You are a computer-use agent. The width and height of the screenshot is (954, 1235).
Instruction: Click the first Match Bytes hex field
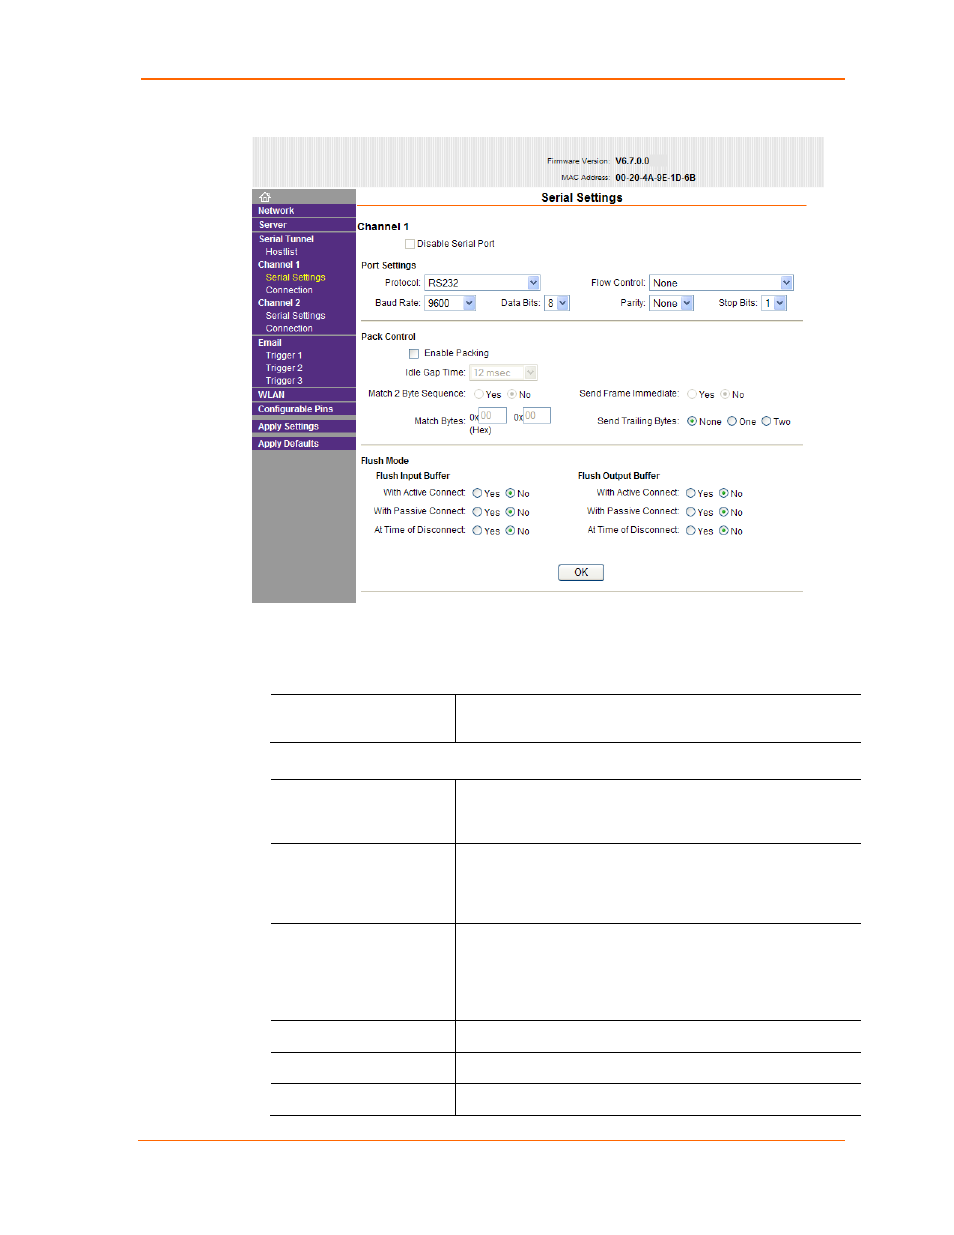(492, 416)
